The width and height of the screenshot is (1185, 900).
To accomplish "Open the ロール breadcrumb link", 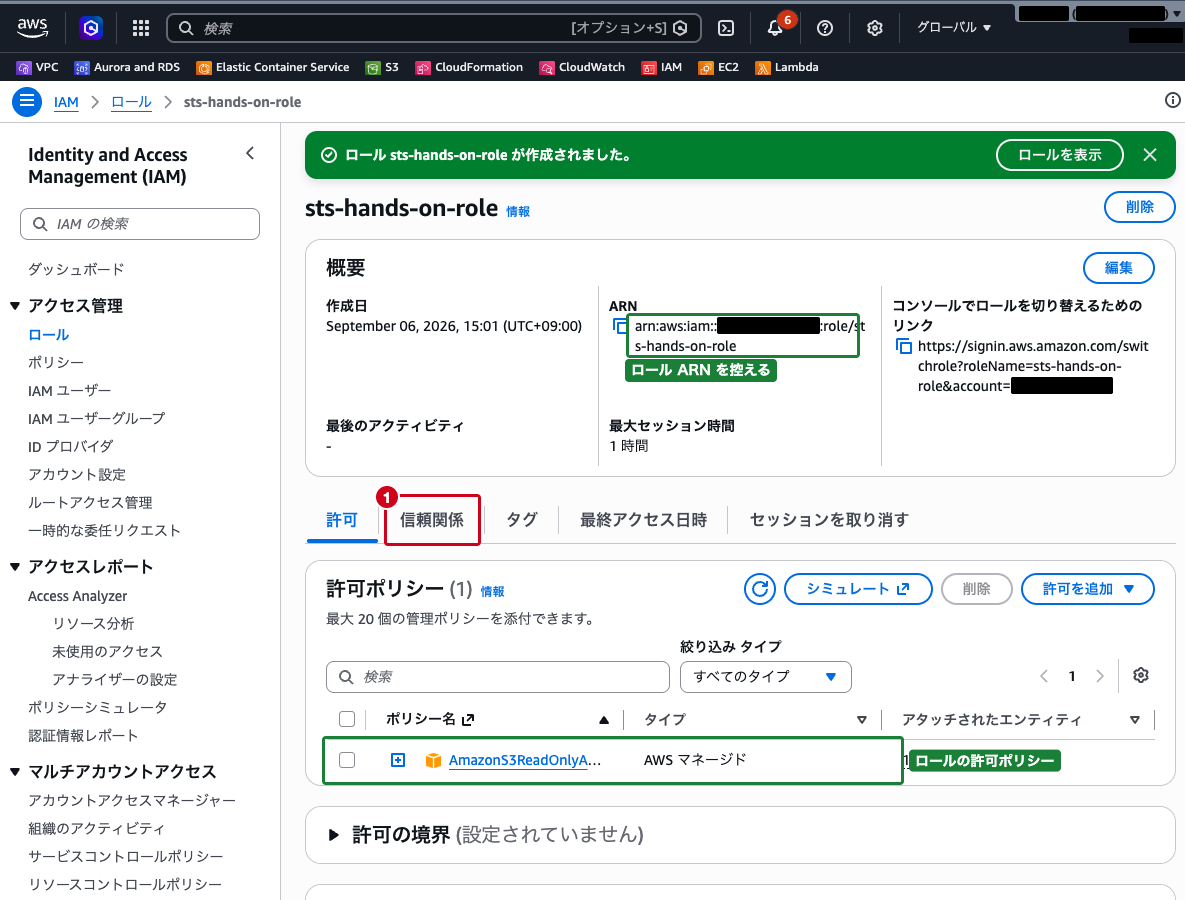I will tap(131, 102).
